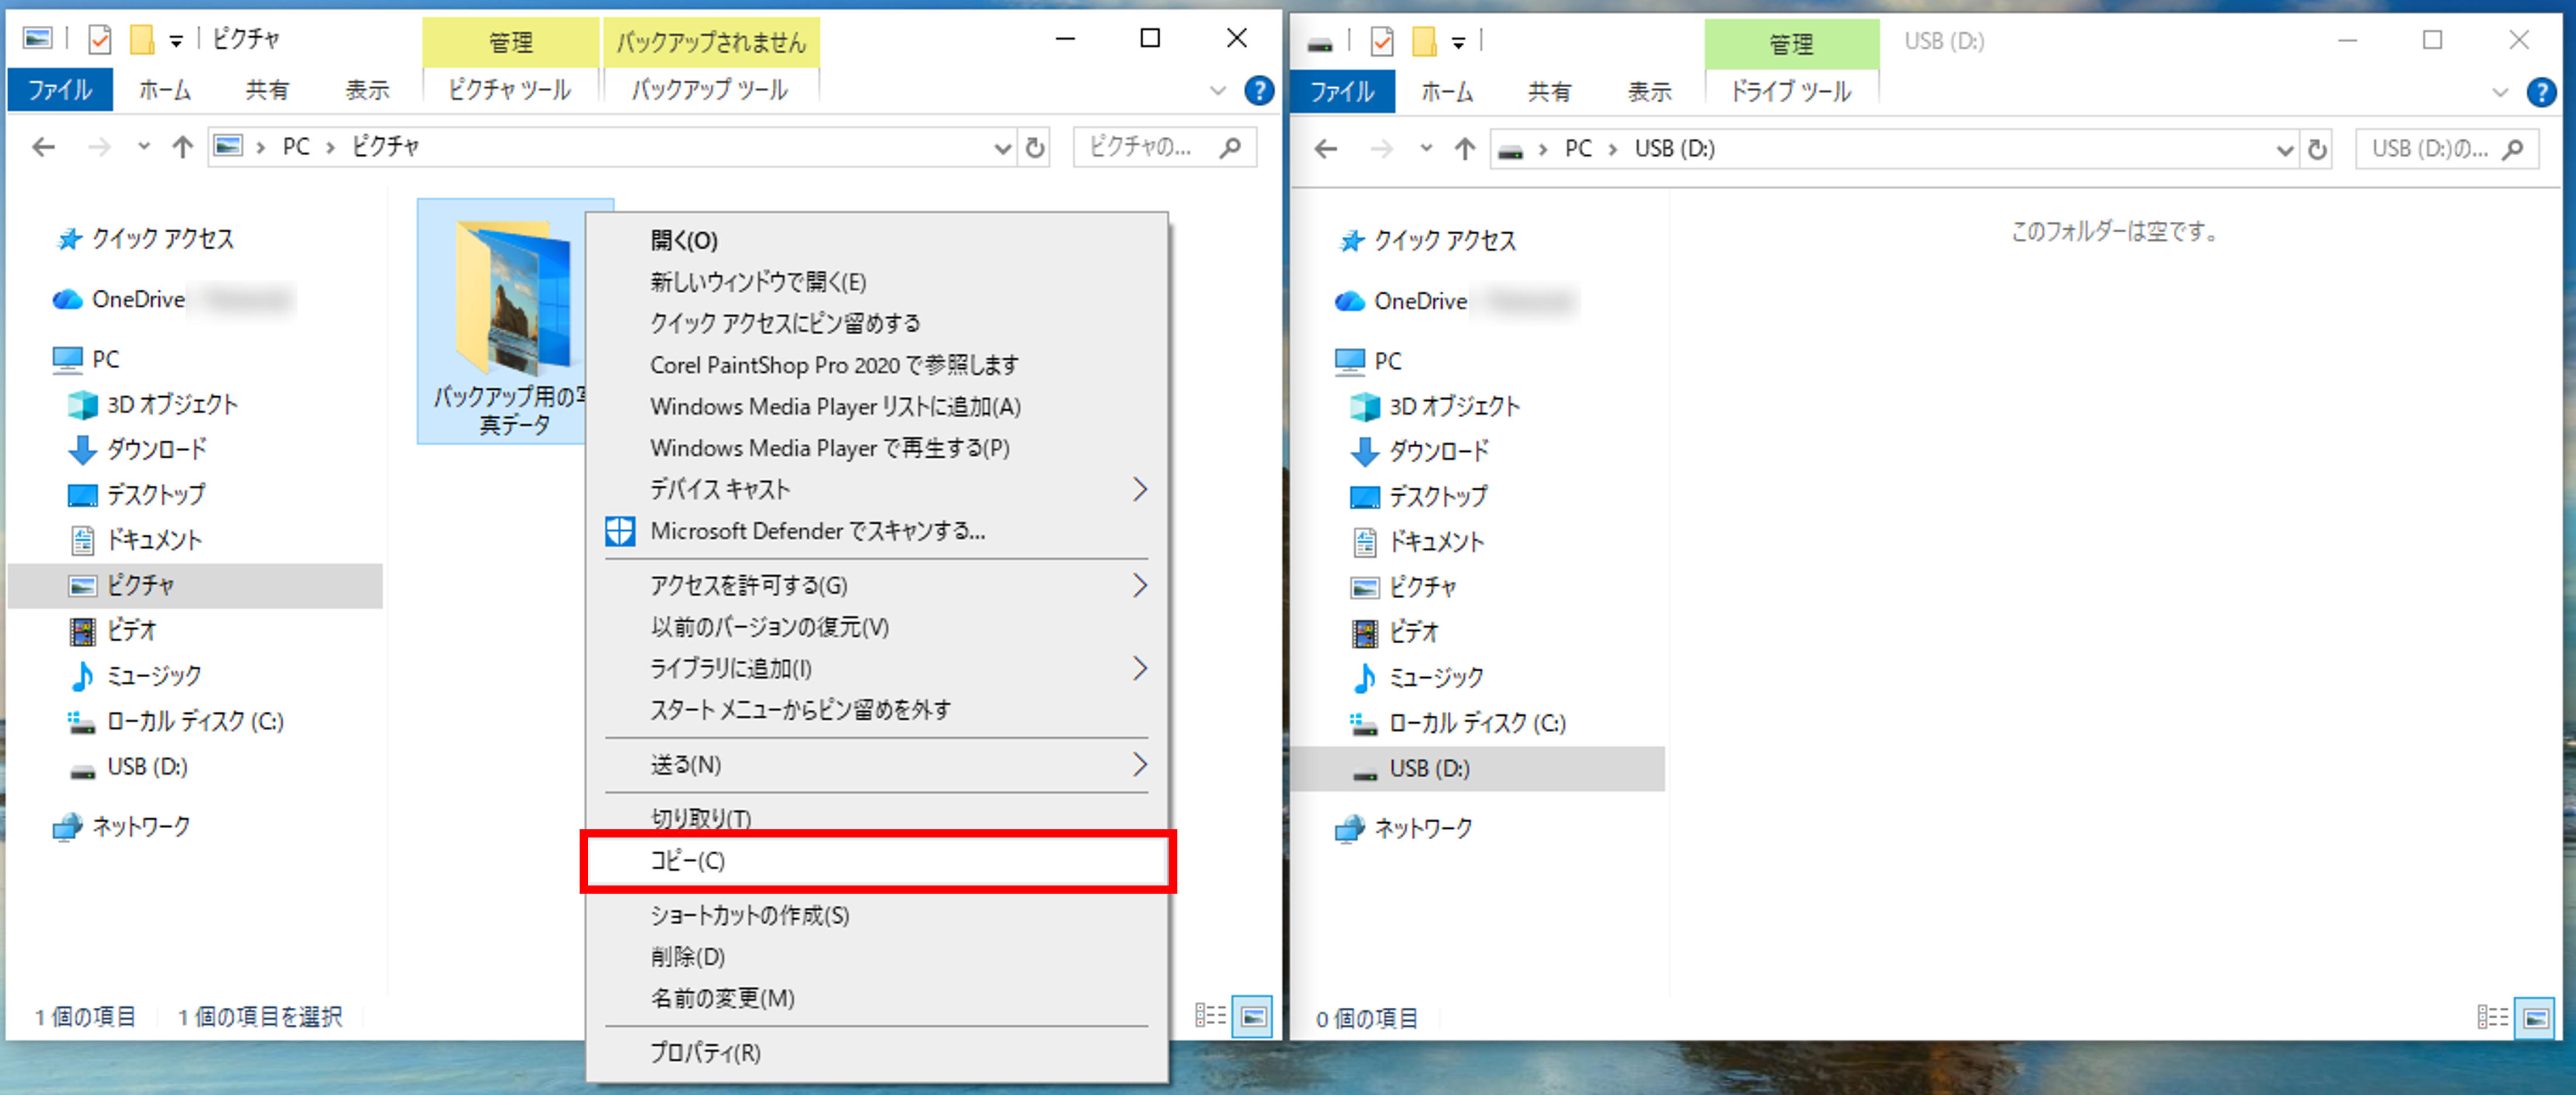
Task: Select USB (D:) in Pictures window sidebar
Action: tap(147, 767)
